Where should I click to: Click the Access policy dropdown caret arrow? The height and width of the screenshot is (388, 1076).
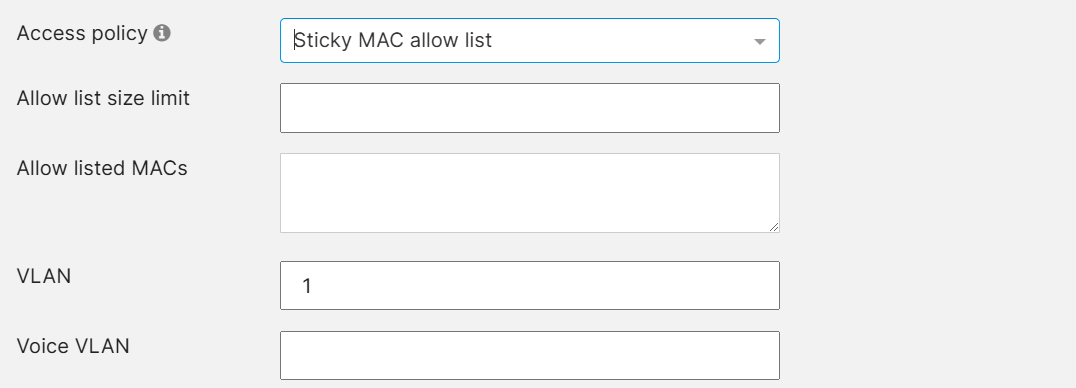pos(760,42)
